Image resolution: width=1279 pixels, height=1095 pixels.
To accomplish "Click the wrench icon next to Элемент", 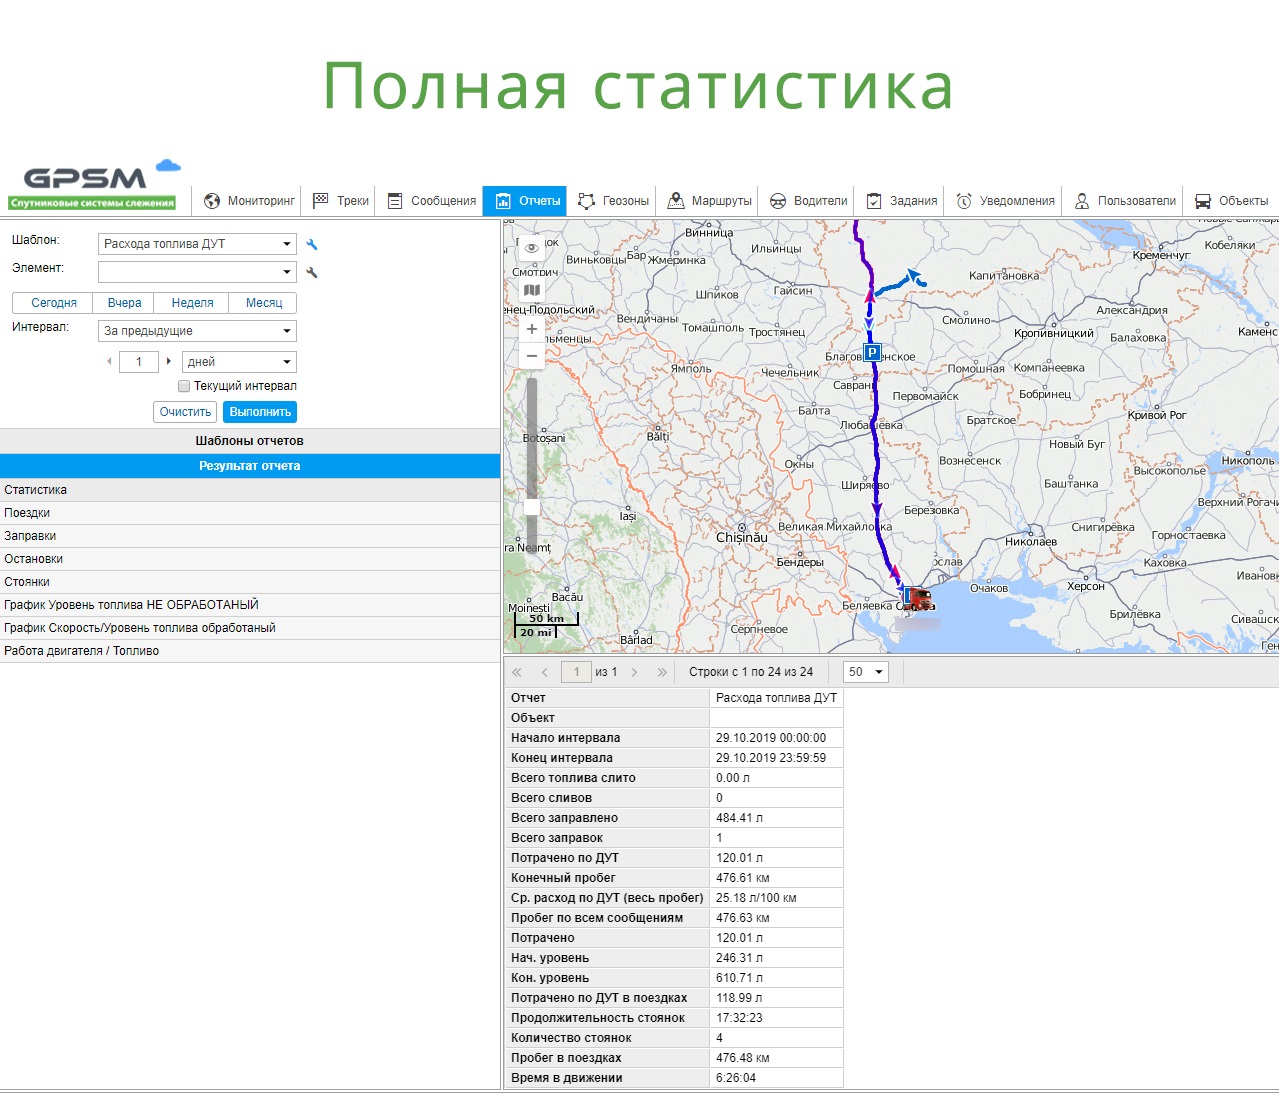I will click(312, 272).
